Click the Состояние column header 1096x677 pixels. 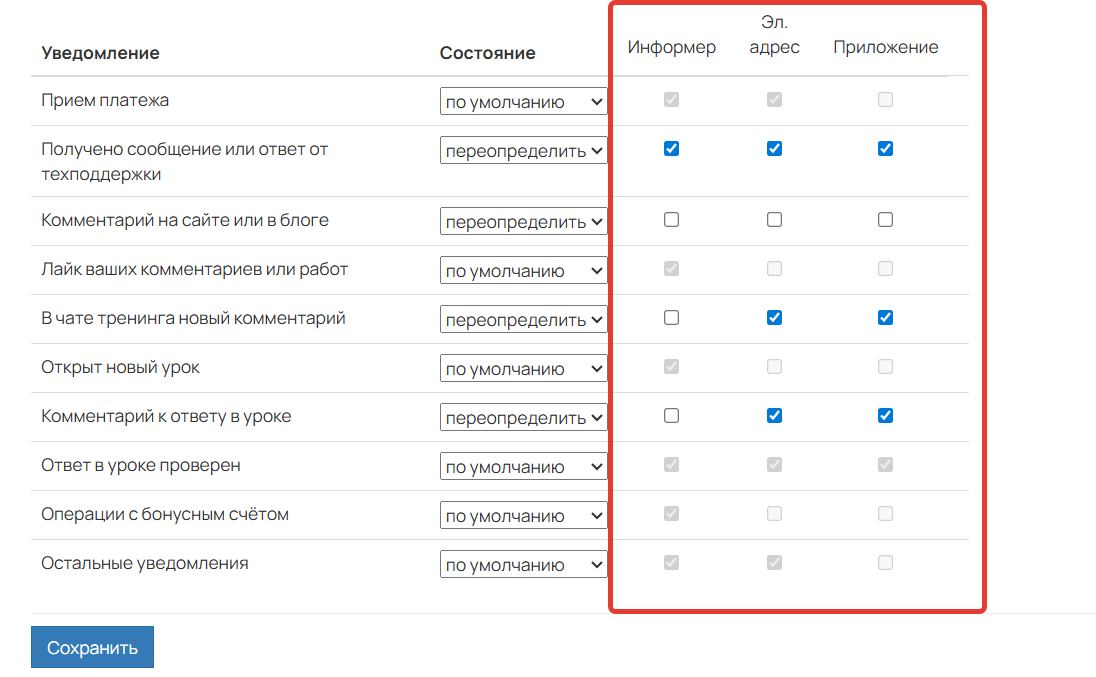pyautogui.click(x=487, y=53)
